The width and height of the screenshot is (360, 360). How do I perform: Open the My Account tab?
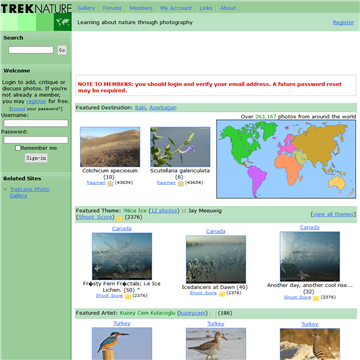click(x=176, y=8)
